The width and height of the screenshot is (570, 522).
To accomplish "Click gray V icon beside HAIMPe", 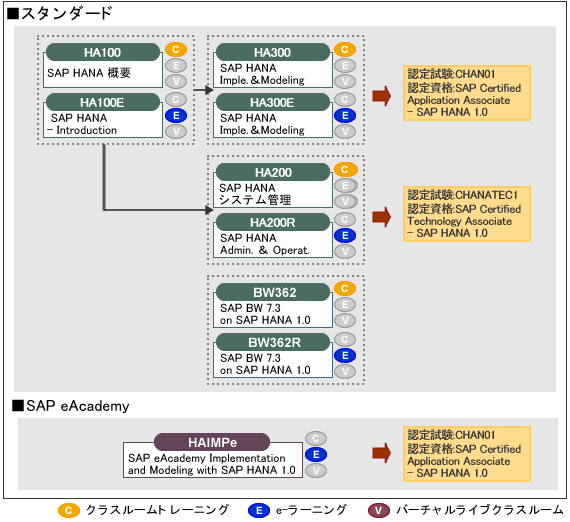I will click(x=316, y=470).
